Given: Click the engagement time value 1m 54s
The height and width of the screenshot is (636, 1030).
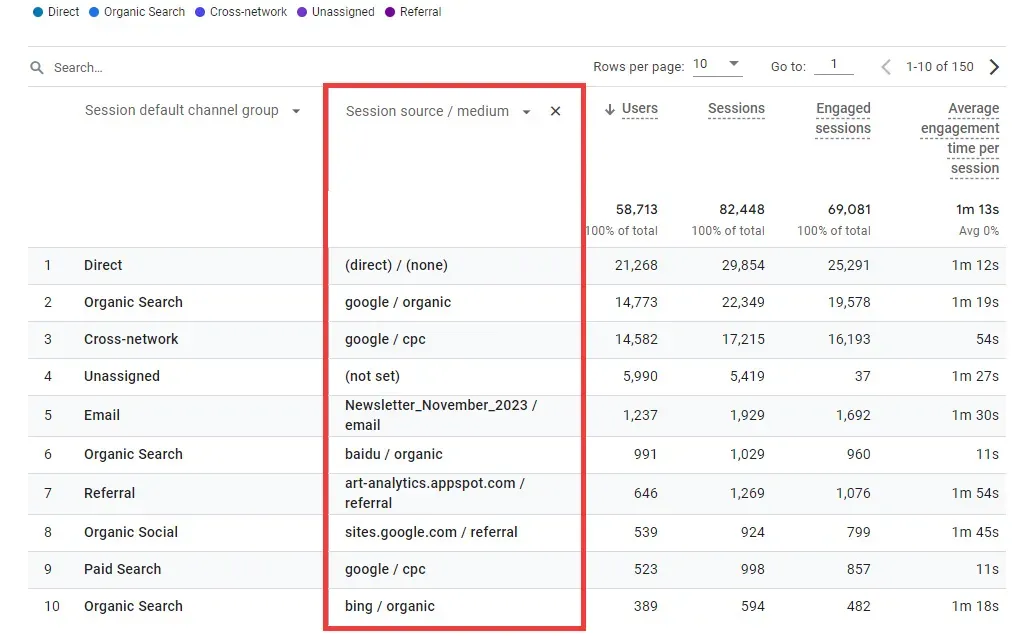Looking at the screenshot, I should click(x=975, y=493).
